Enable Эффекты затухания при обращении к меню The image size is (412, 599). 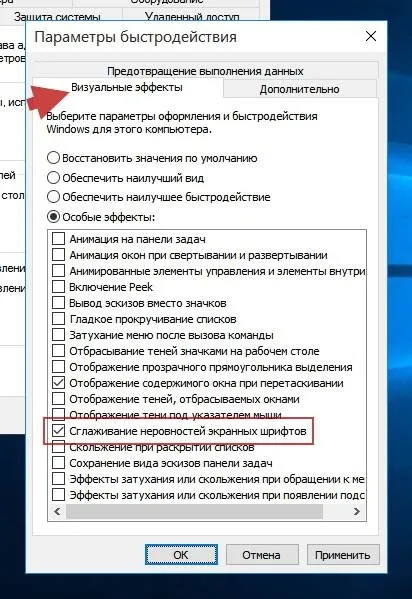pos(58,479)
